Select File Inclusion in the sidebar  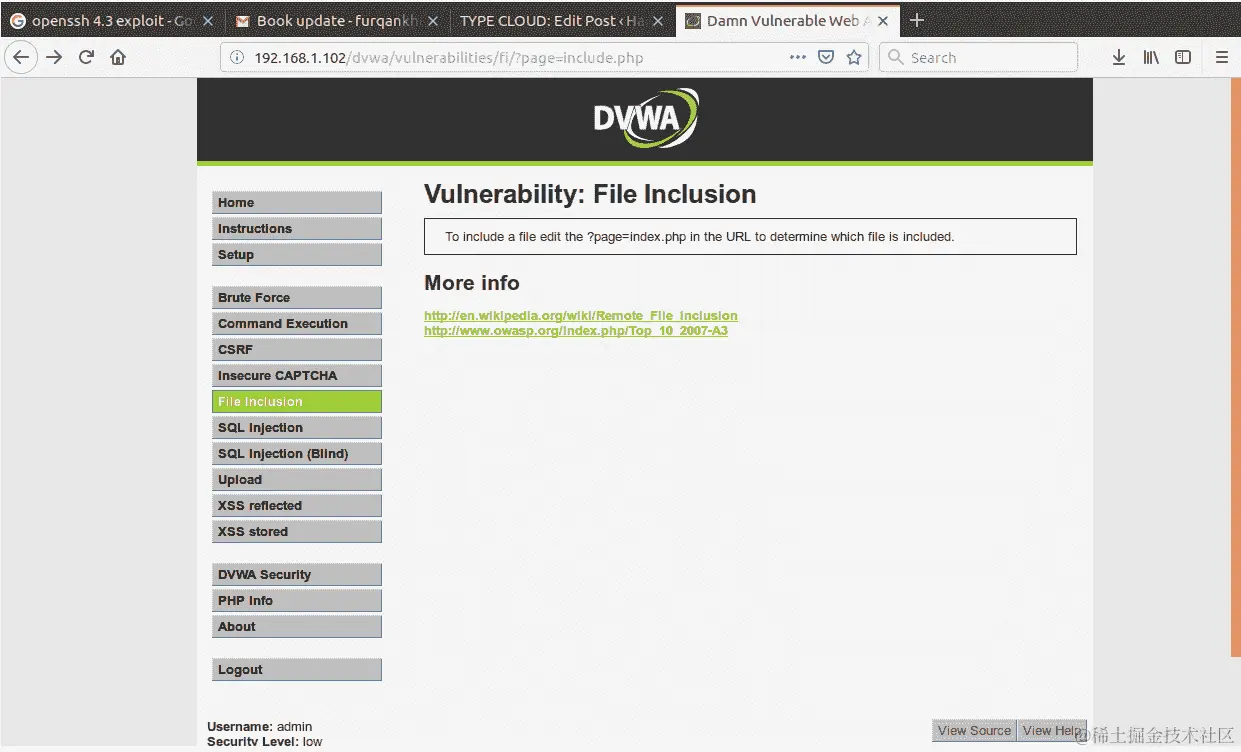297,401
